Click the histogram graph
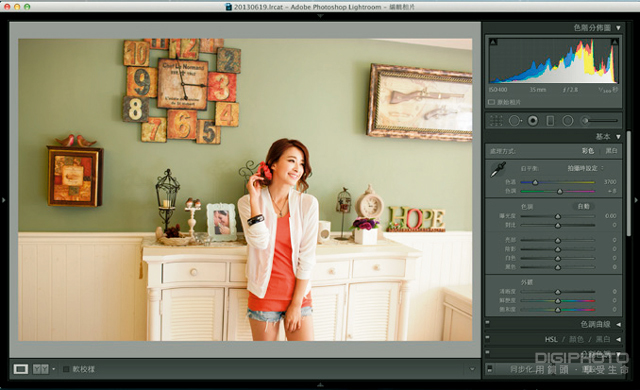 pyautogui.click(x=553, y=61)
